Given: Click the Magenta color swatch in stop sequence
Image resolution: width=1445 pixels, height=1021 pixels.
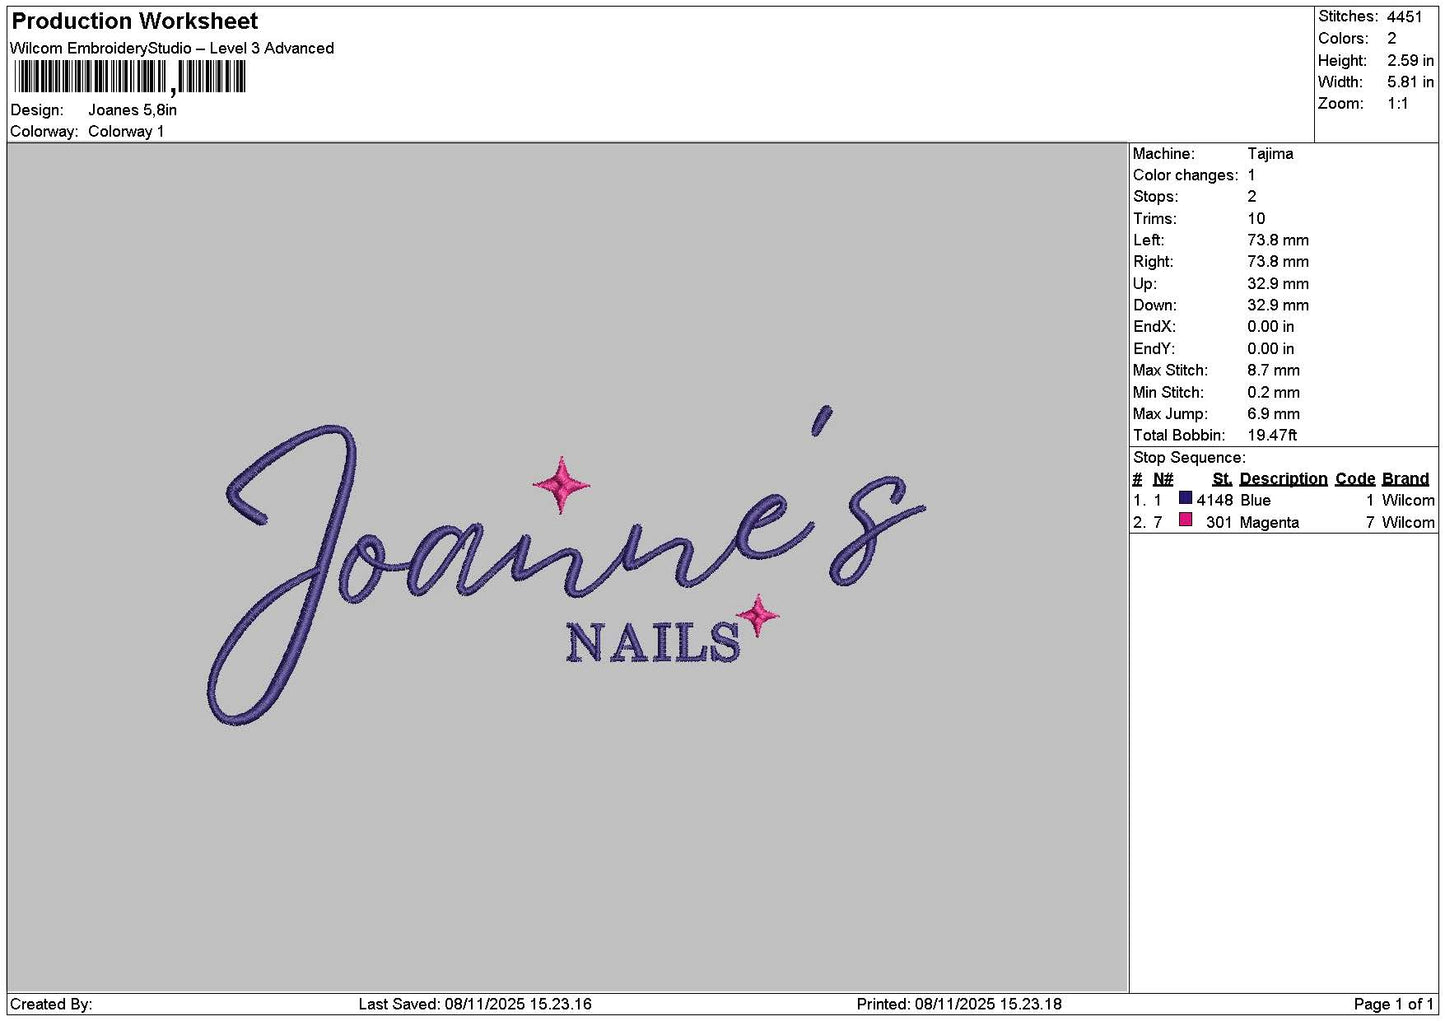Looking at the screenshot, I should coord(1185,520).
